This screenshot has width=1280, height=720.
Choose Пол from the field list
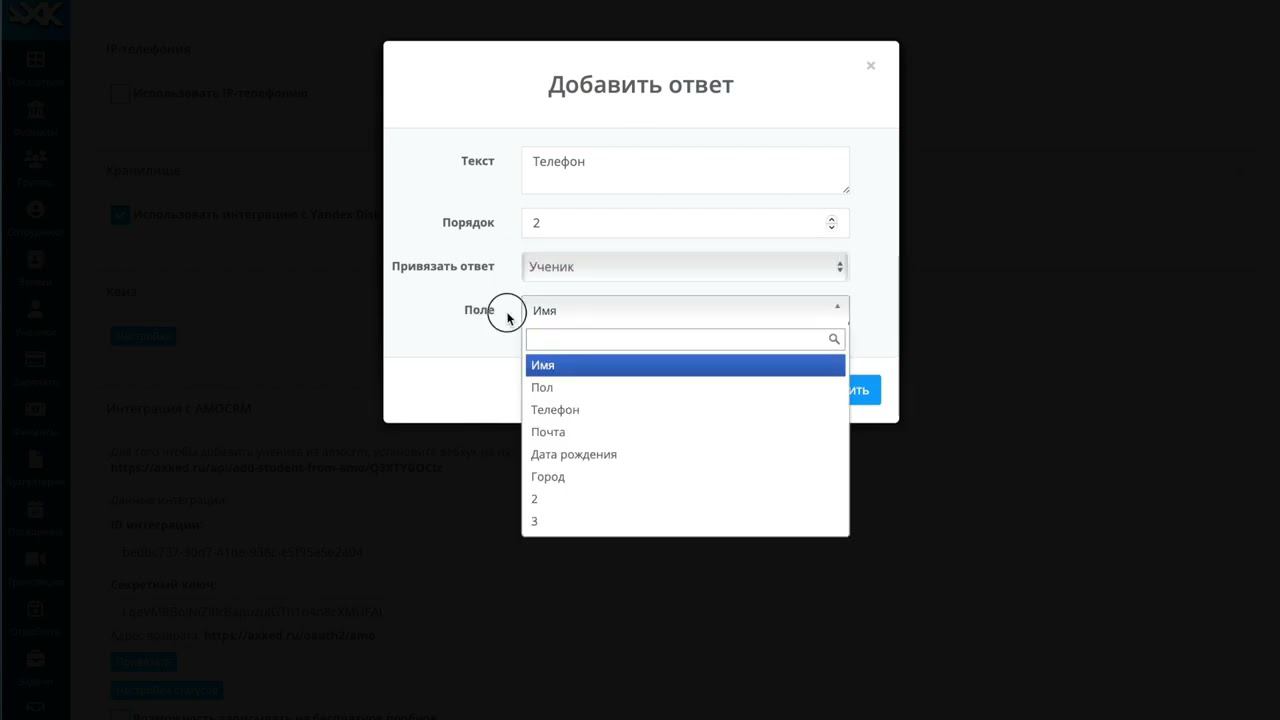coord(685,387)
